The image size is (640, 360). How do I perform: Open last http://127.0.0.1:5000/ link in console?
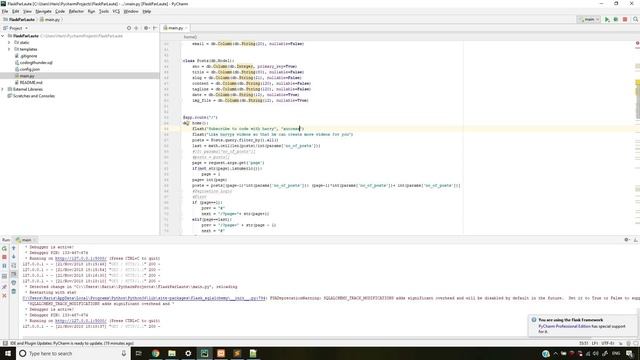[81, 321]
